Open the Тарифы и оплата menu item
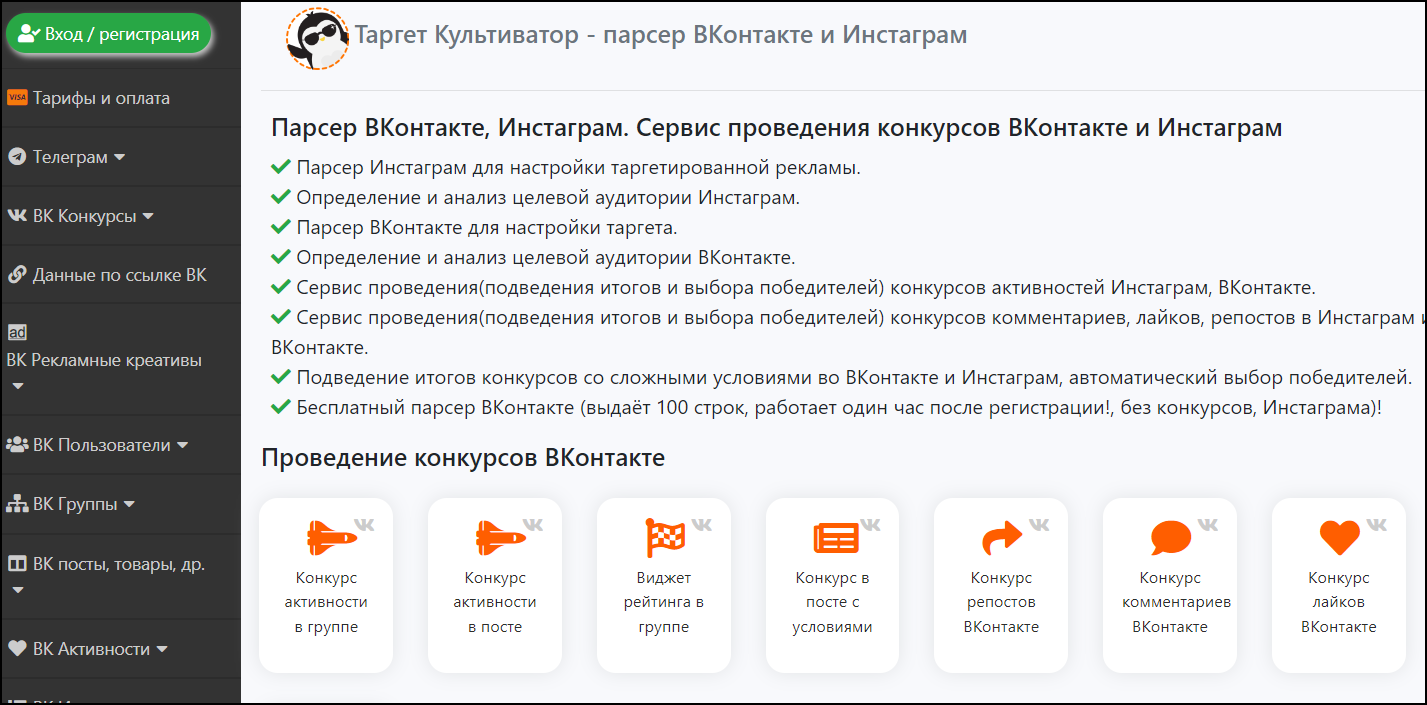1427x705 pixels. pyautogui.click(x=121, y=98)
